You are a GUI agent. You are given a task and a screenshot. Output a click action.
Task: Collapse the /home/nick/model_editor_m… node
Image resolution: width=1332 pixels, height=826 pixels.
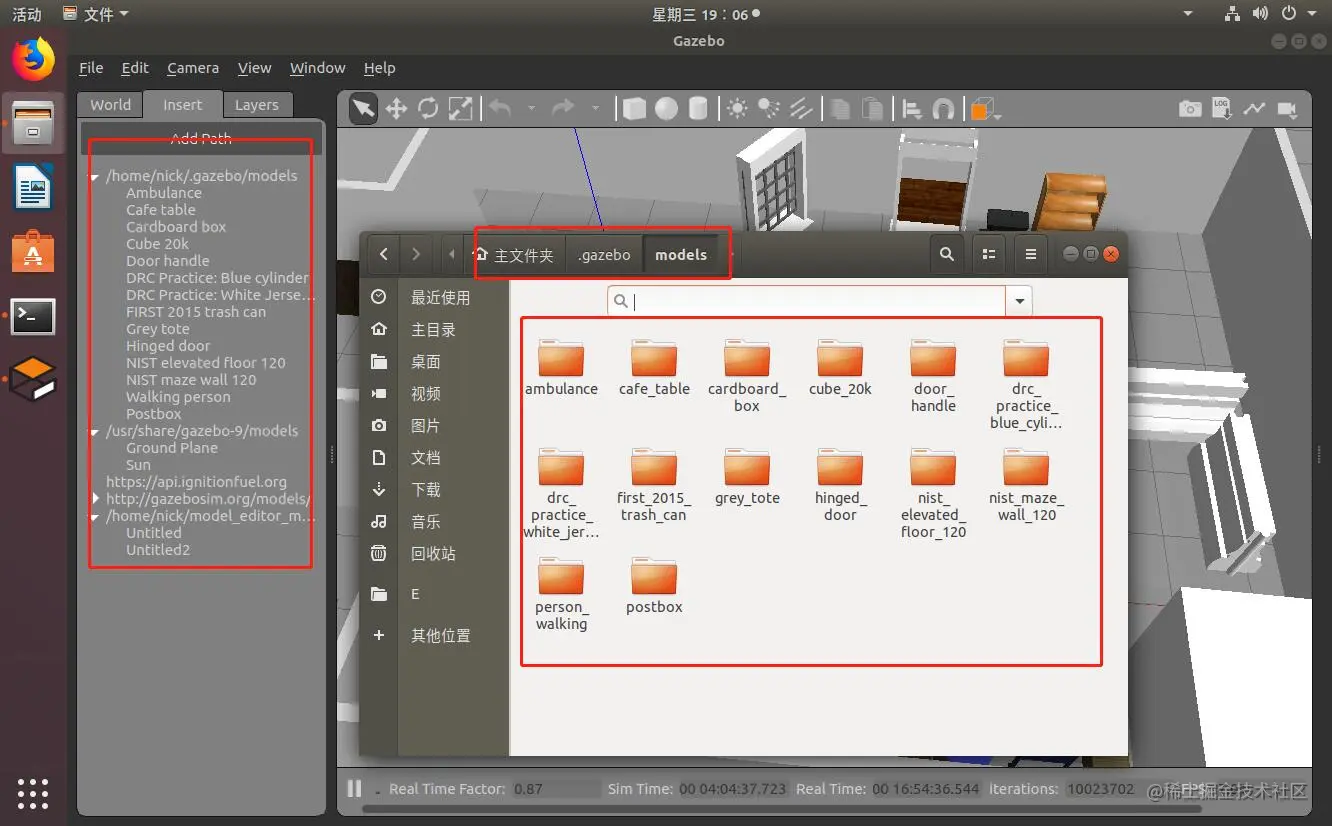tap(95, 517)
